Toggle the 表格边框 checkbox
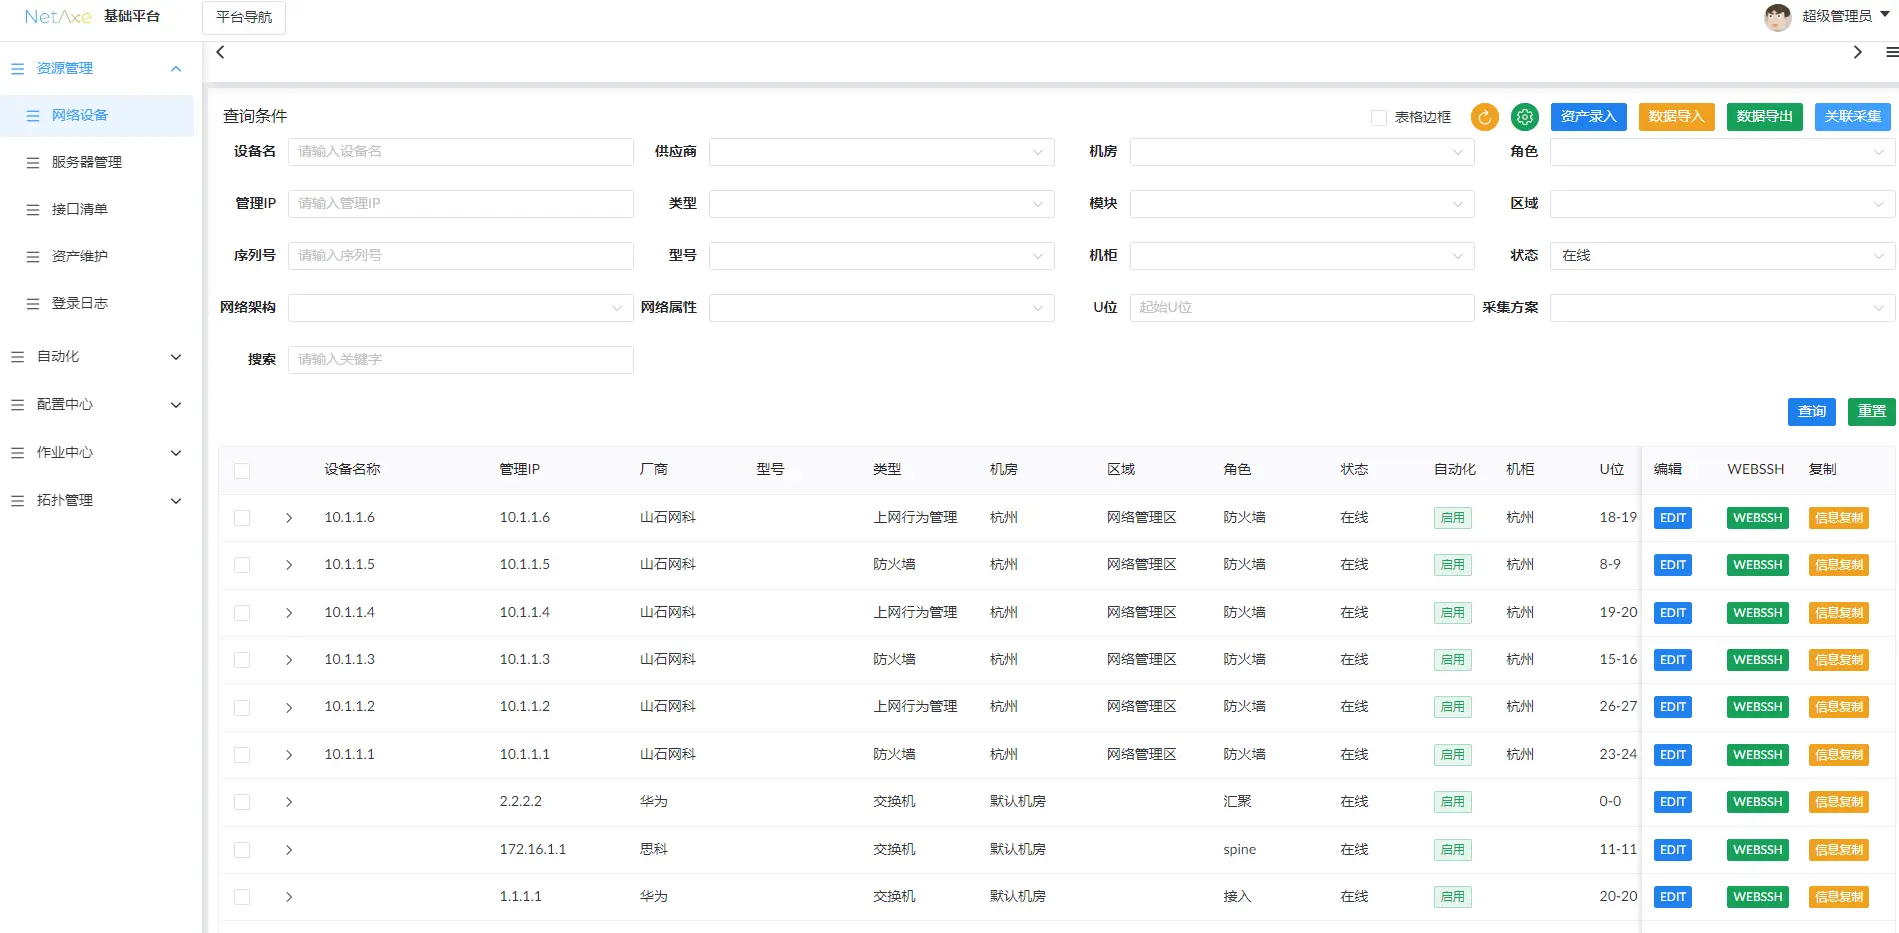Screen dimensions: 1899x933 (x=1379, y=118)
